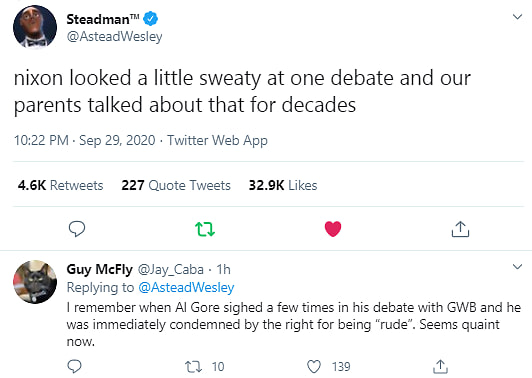
Task: Share Guy McFly's reply
Action: (440, 366)
